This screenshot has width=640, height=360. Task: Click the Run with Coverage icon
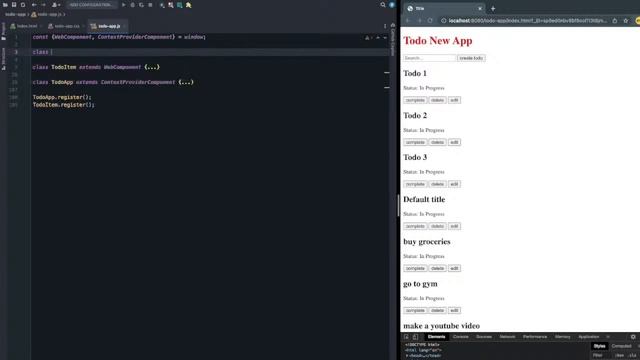(141, 5)
